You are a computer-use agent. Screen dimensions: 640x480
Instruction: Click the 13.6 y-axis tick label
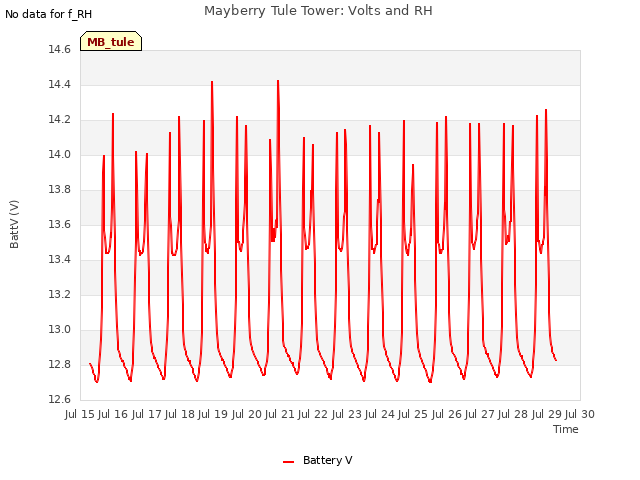[60, 224]
